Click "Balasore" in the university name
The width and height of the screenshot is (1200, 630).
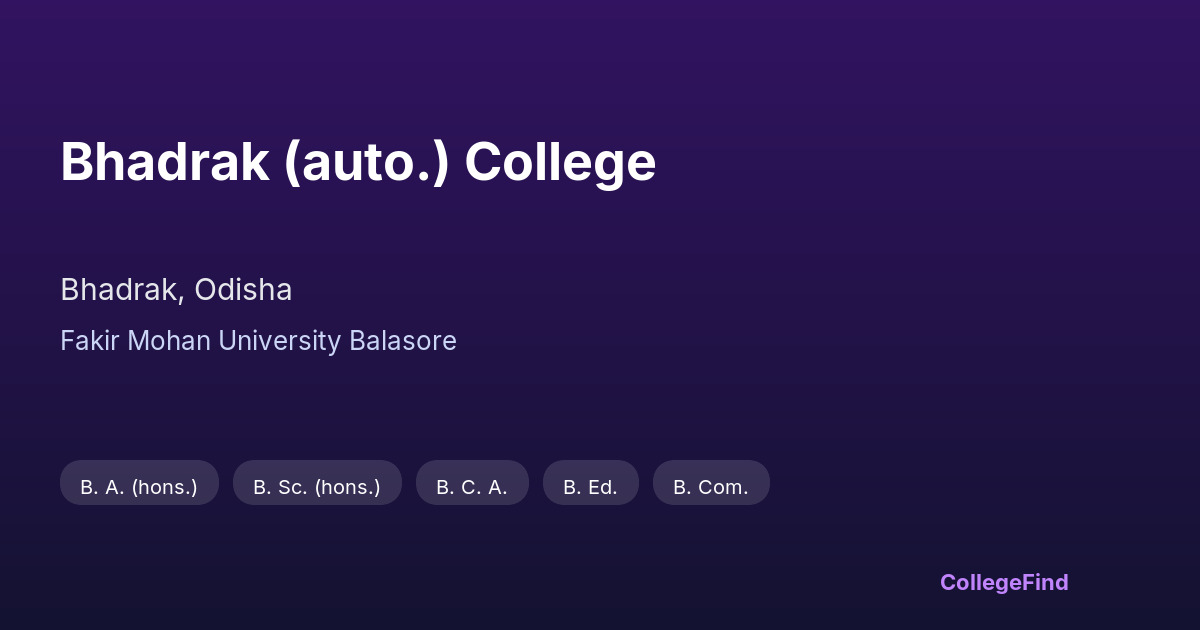pyautogui.click(x=403, y=341)
